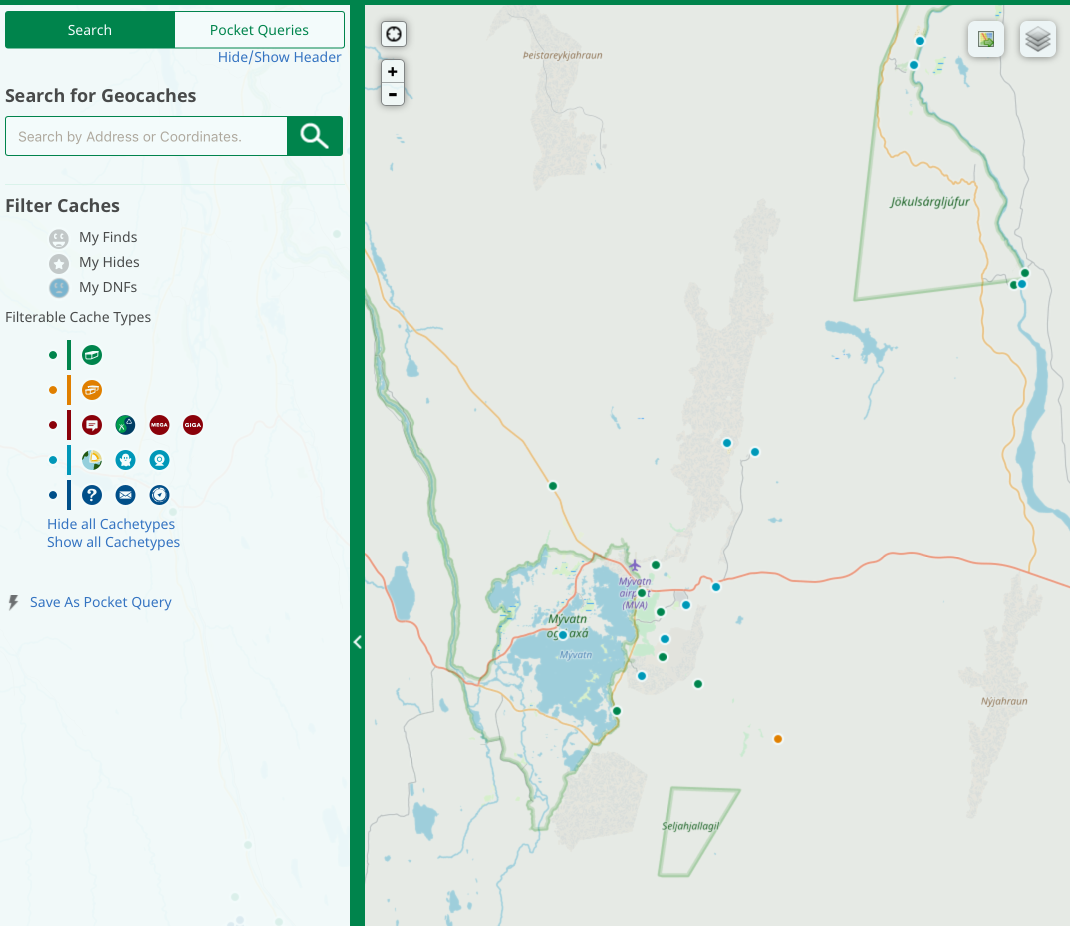Toggle the green Traditional Cache type icon

[x=92, y=355]
